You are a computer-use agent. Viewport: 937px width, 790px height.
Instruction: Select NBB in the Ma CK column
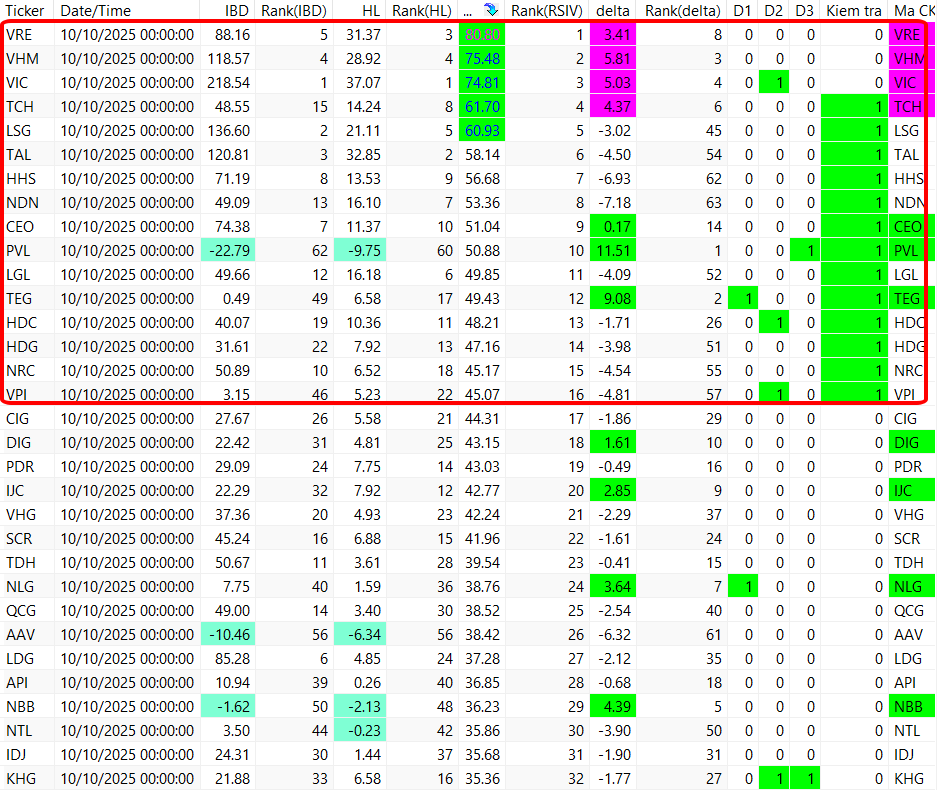coord(912,706)
